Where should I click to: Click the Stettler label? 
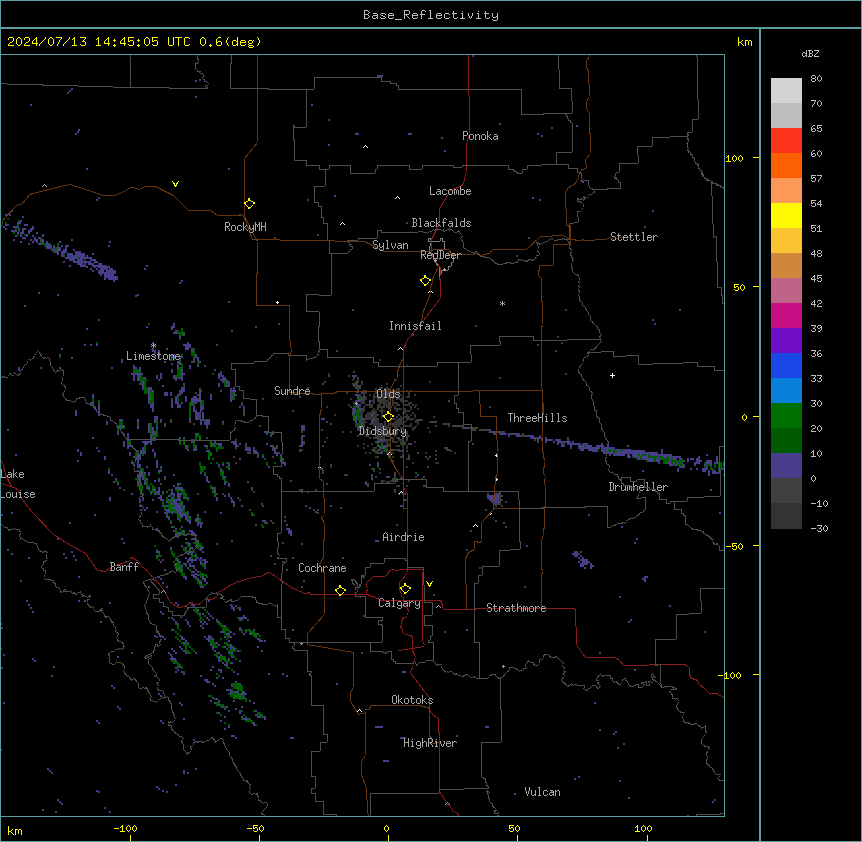click(634, 237)
